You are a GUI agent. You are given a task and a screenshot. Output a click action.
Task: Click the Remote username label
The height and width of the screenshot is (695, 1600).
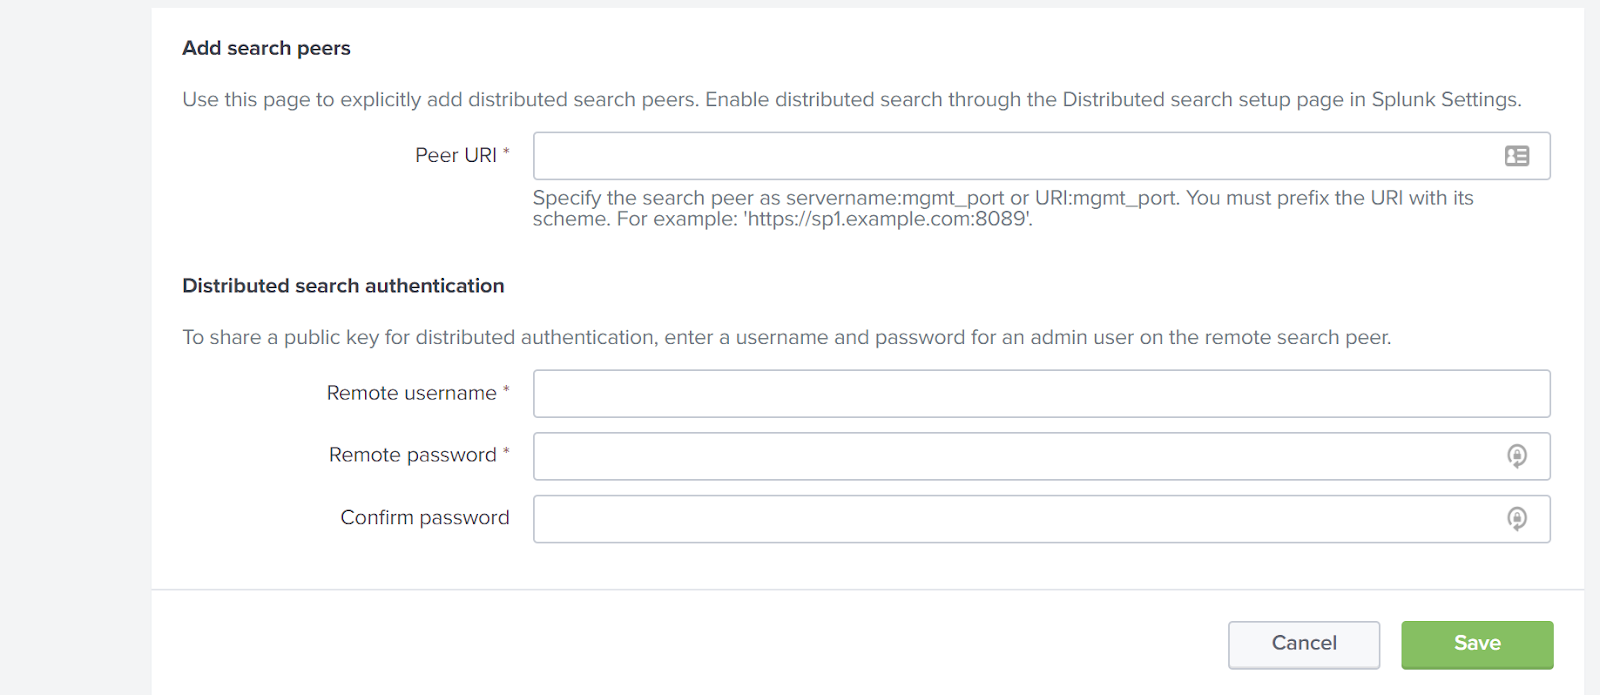(411, 393)
